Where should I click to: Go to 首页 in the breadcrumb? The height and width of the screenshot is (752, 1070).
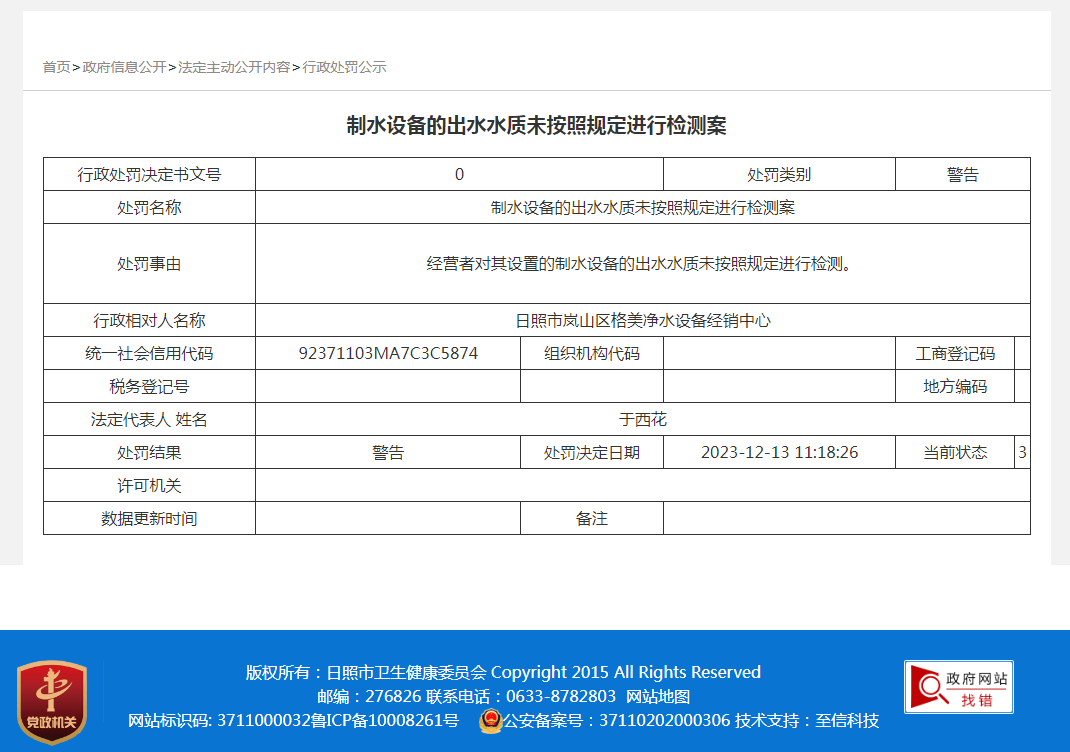(x=56, y=67)
